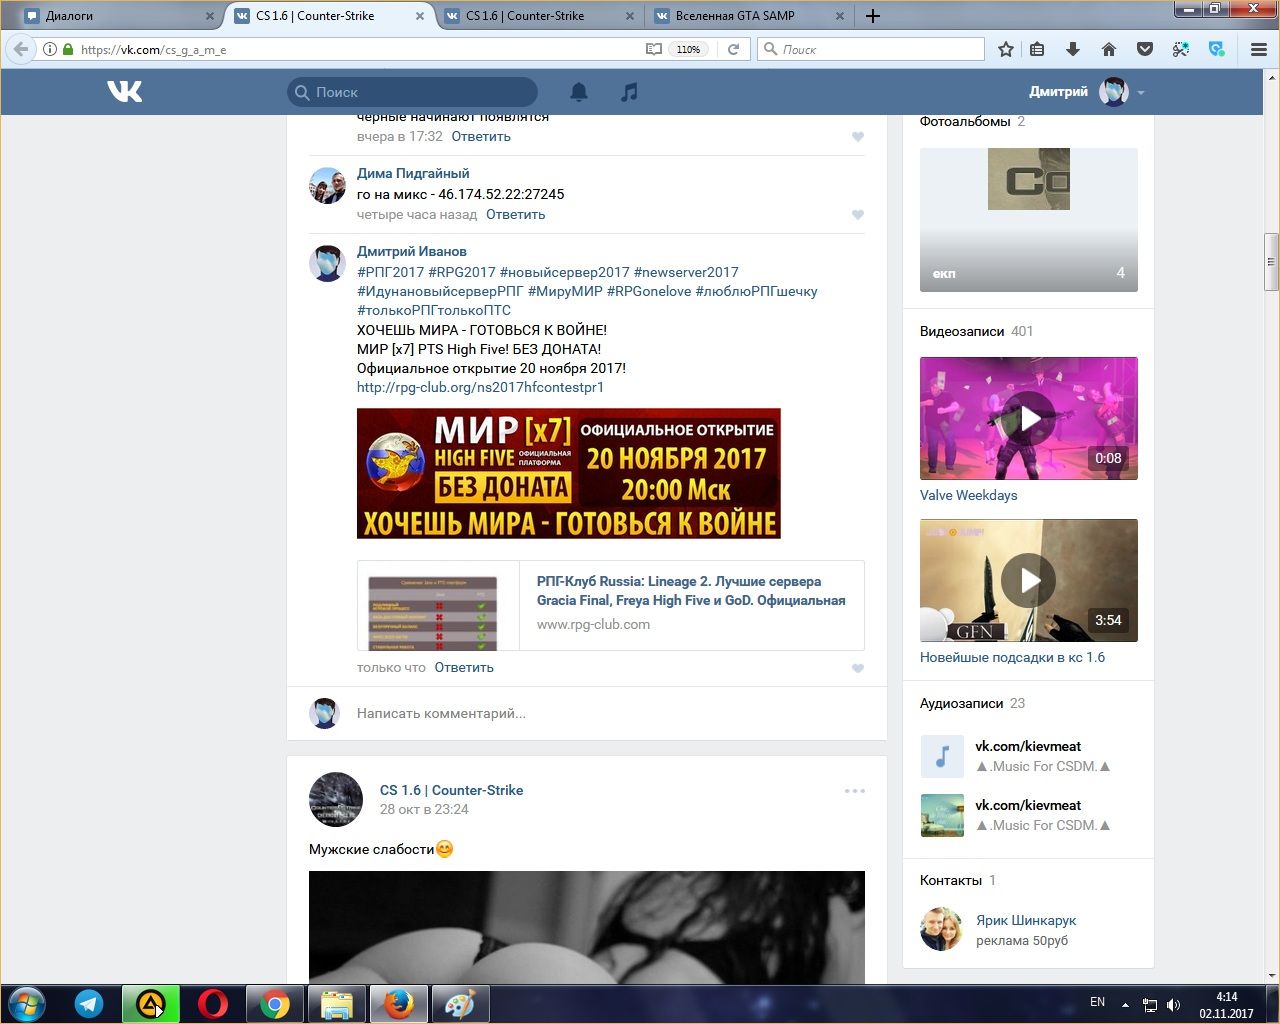Click the Написать комментарий input field

(600, 713)
